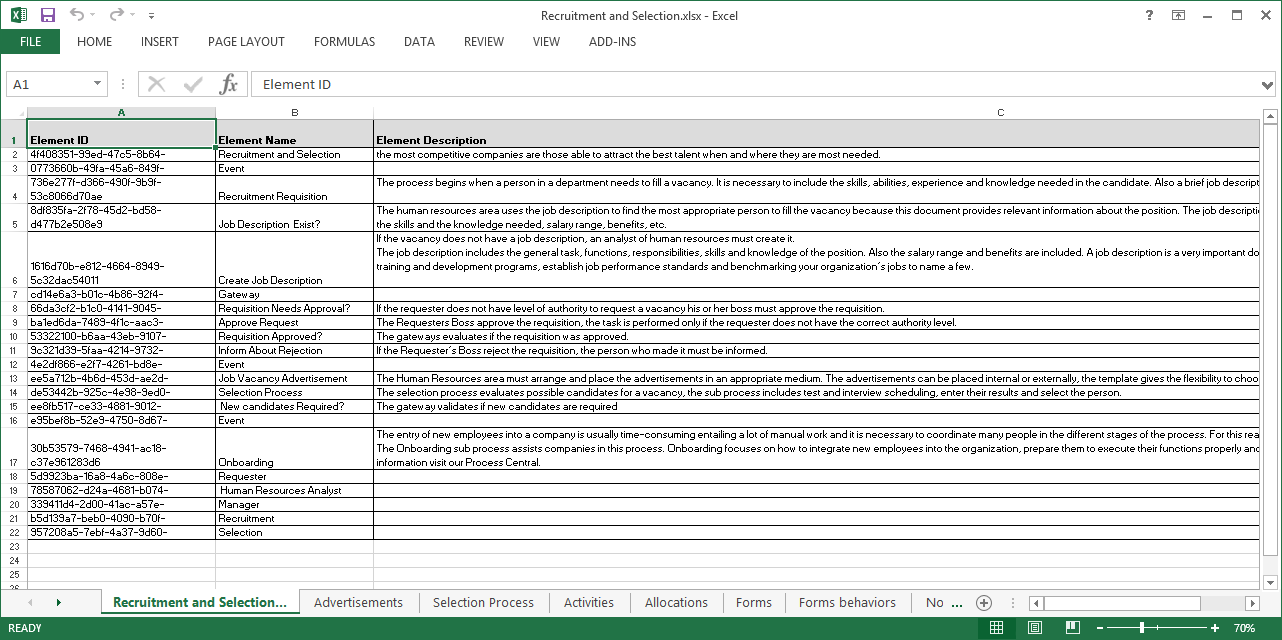Switch to Page Break Preview view

pyautogui.click(x=1072, y=628)
